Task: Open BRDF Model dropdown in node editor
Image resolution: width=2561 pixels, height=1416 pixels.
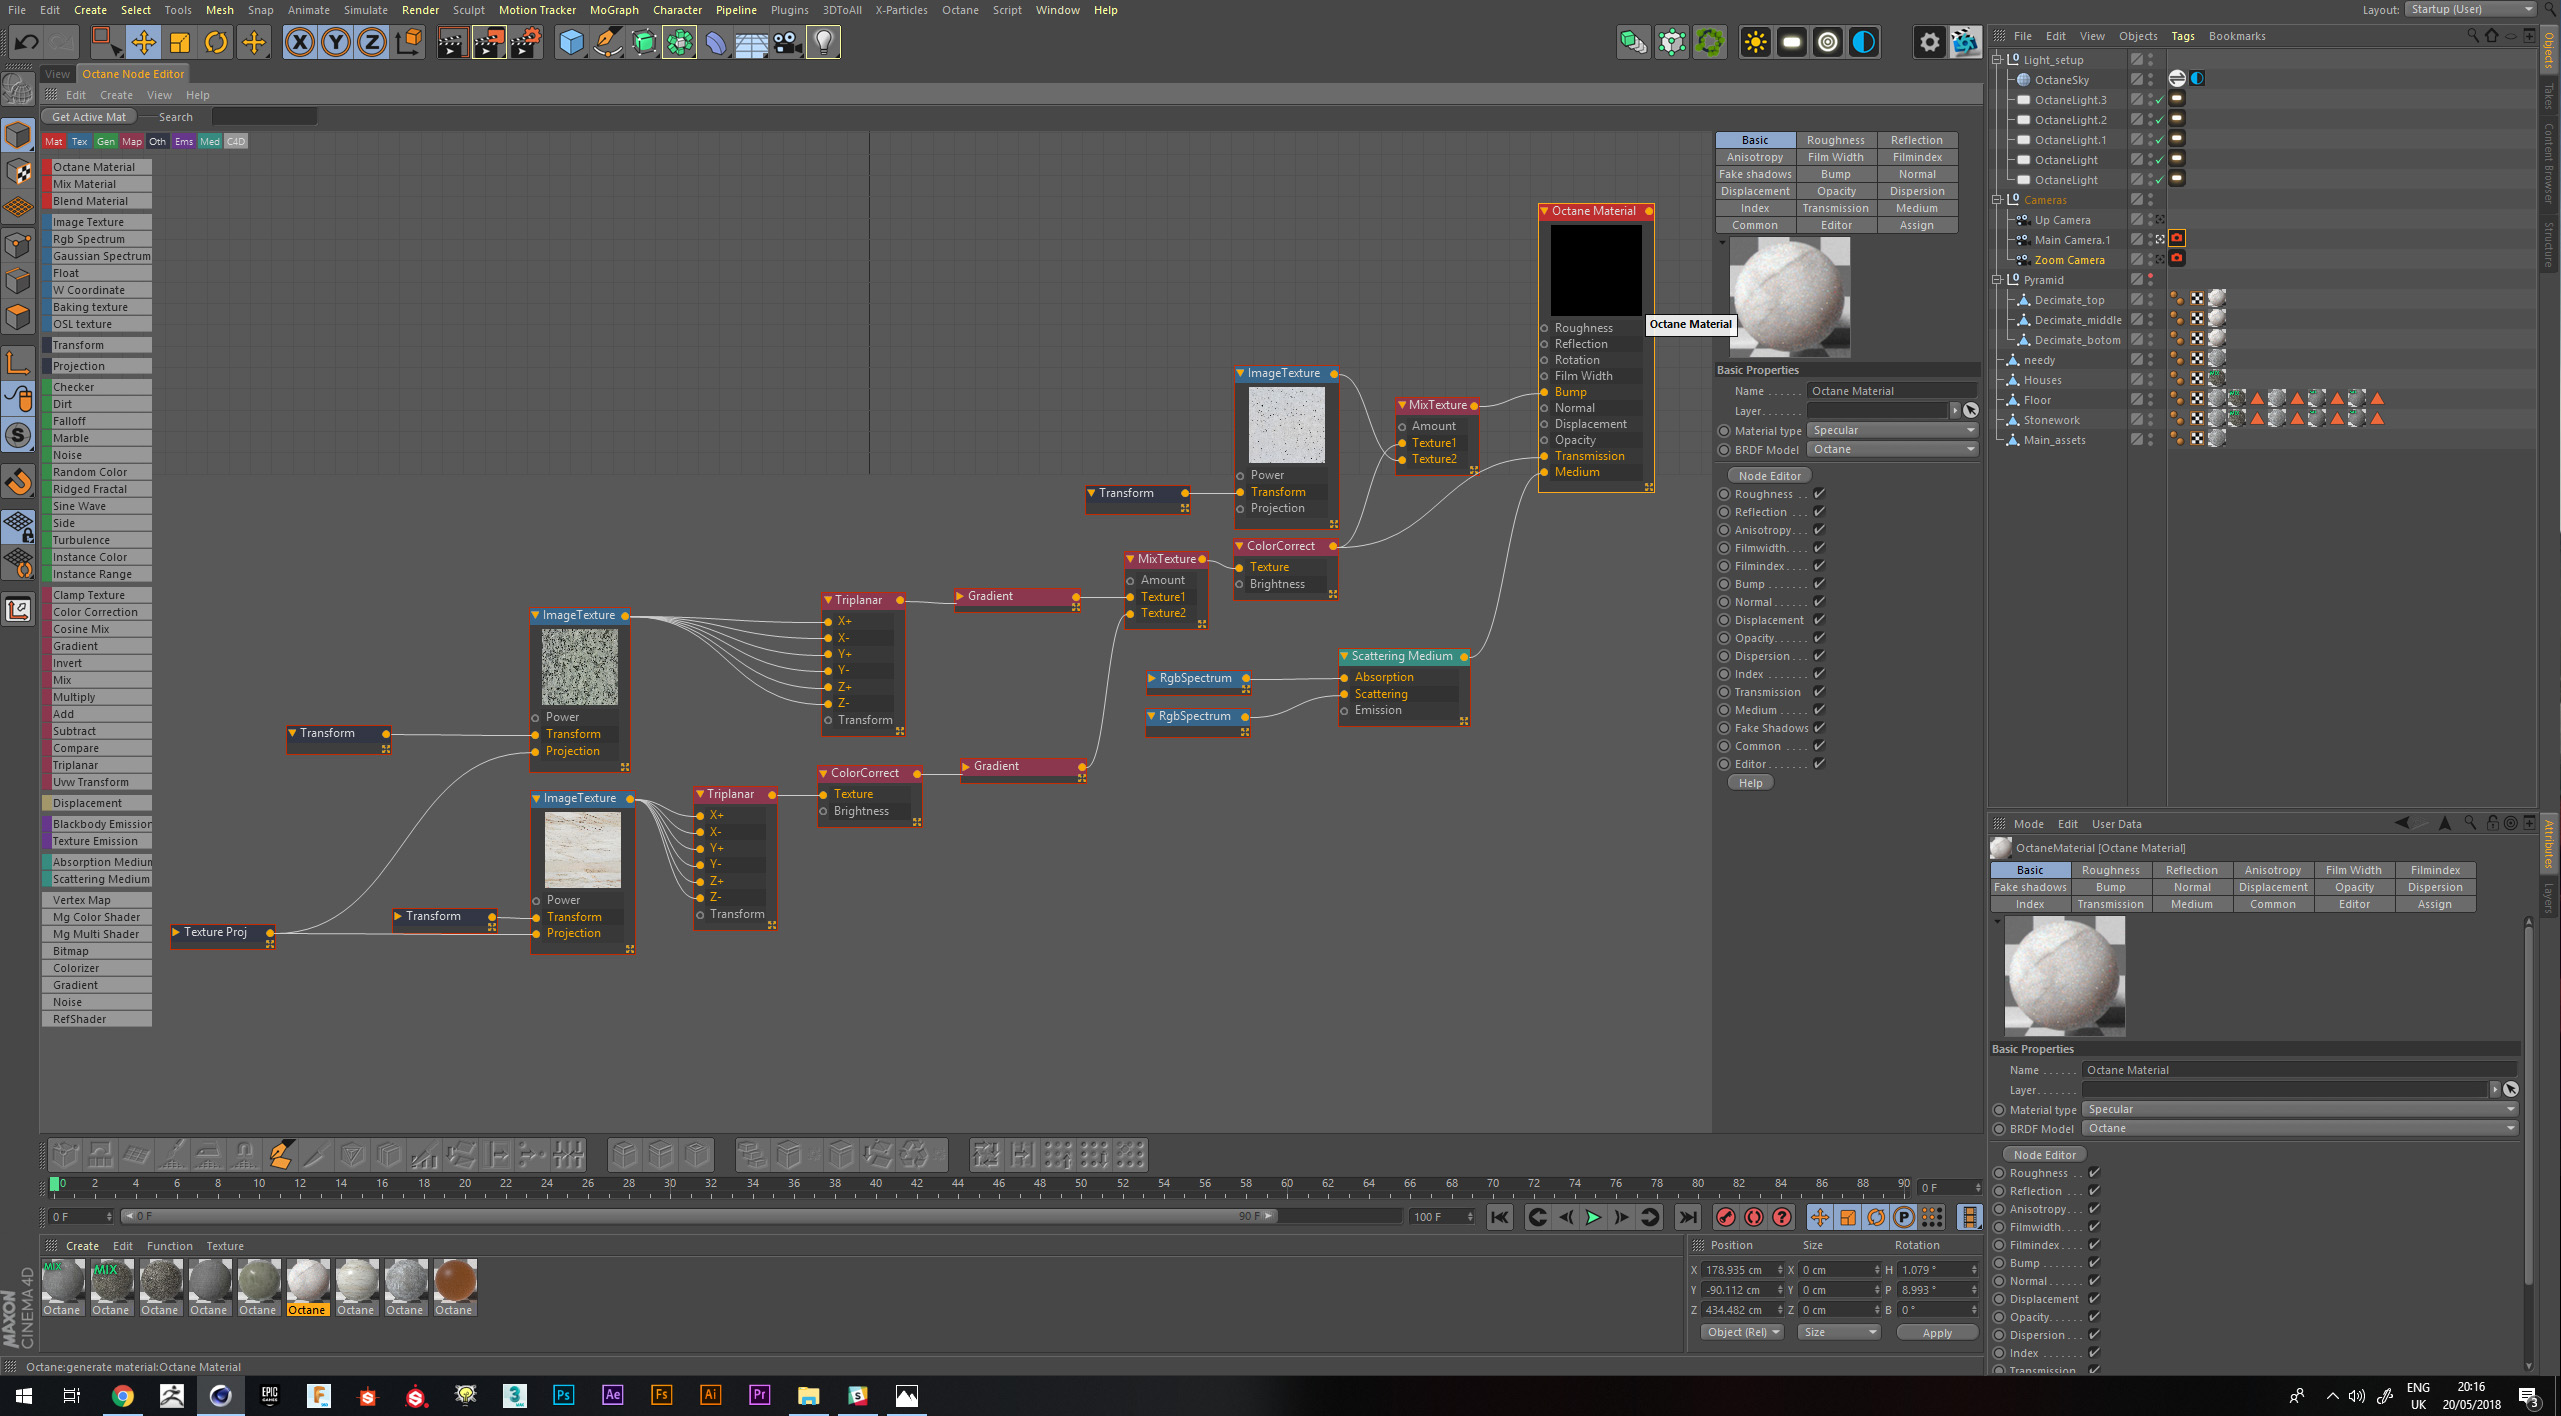Action: tap(1892, 450)
